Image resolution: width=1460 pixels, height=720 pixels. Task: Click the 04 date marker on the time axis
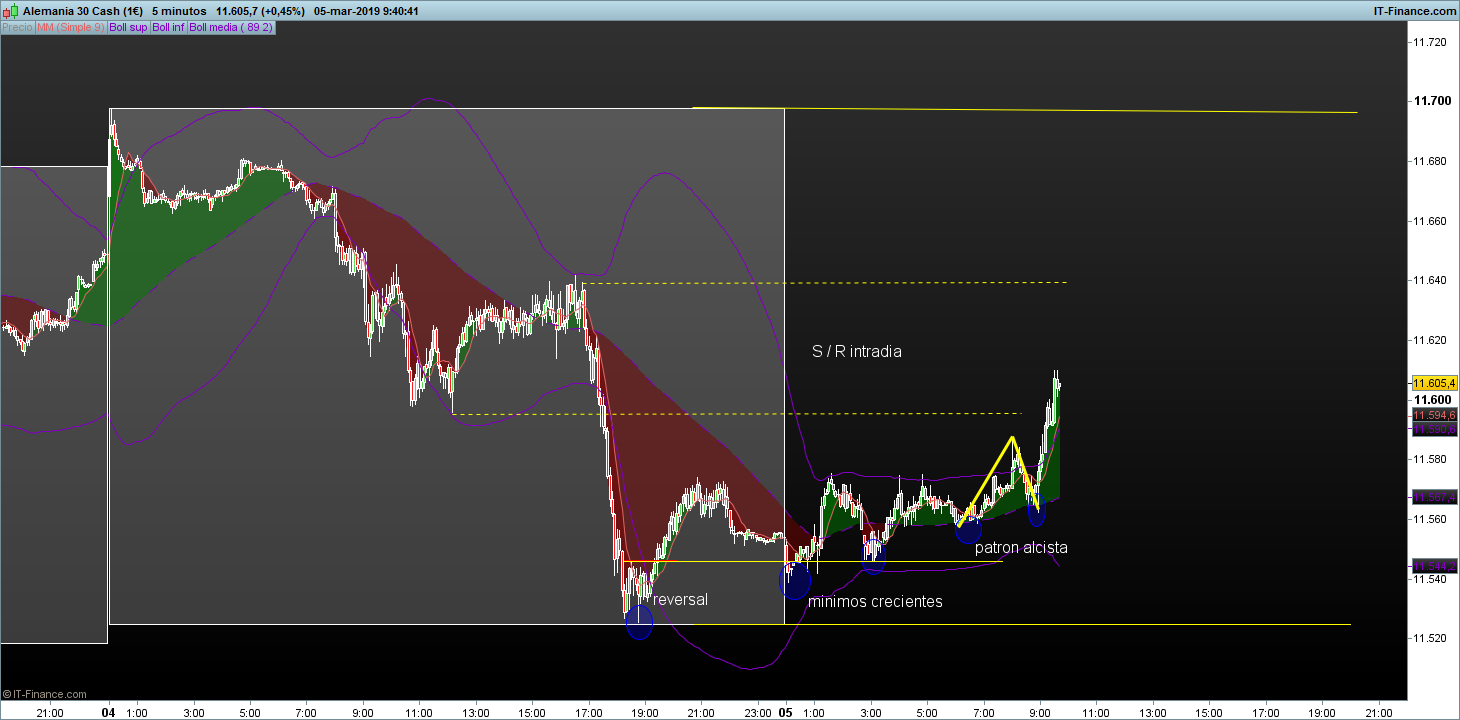tap(109, 713)
